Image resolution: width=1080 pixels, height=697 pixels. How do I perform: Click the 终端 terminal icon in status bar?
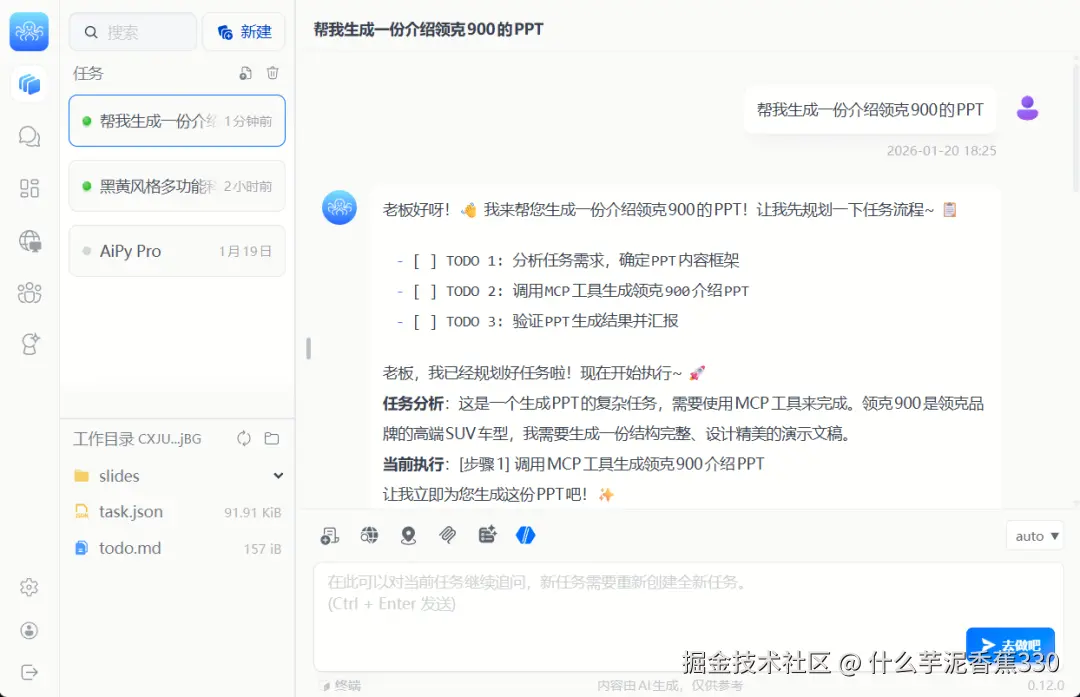[325, 685]
